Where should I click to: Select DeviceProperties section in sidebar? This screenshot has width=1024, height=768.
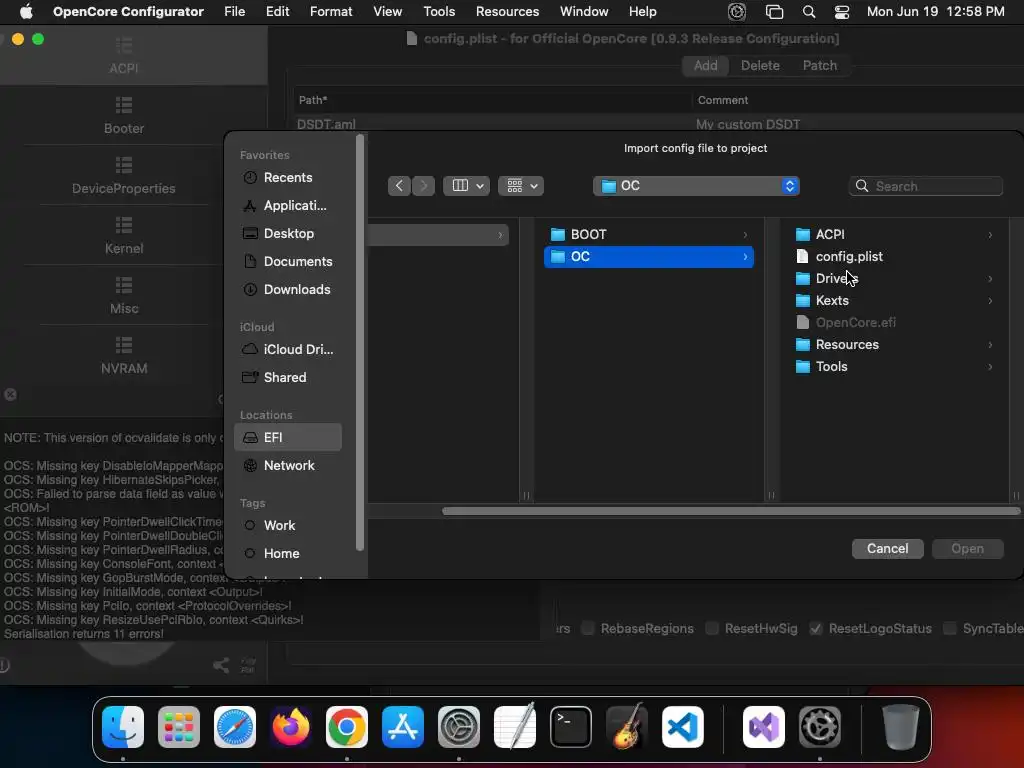coord(123,176)
